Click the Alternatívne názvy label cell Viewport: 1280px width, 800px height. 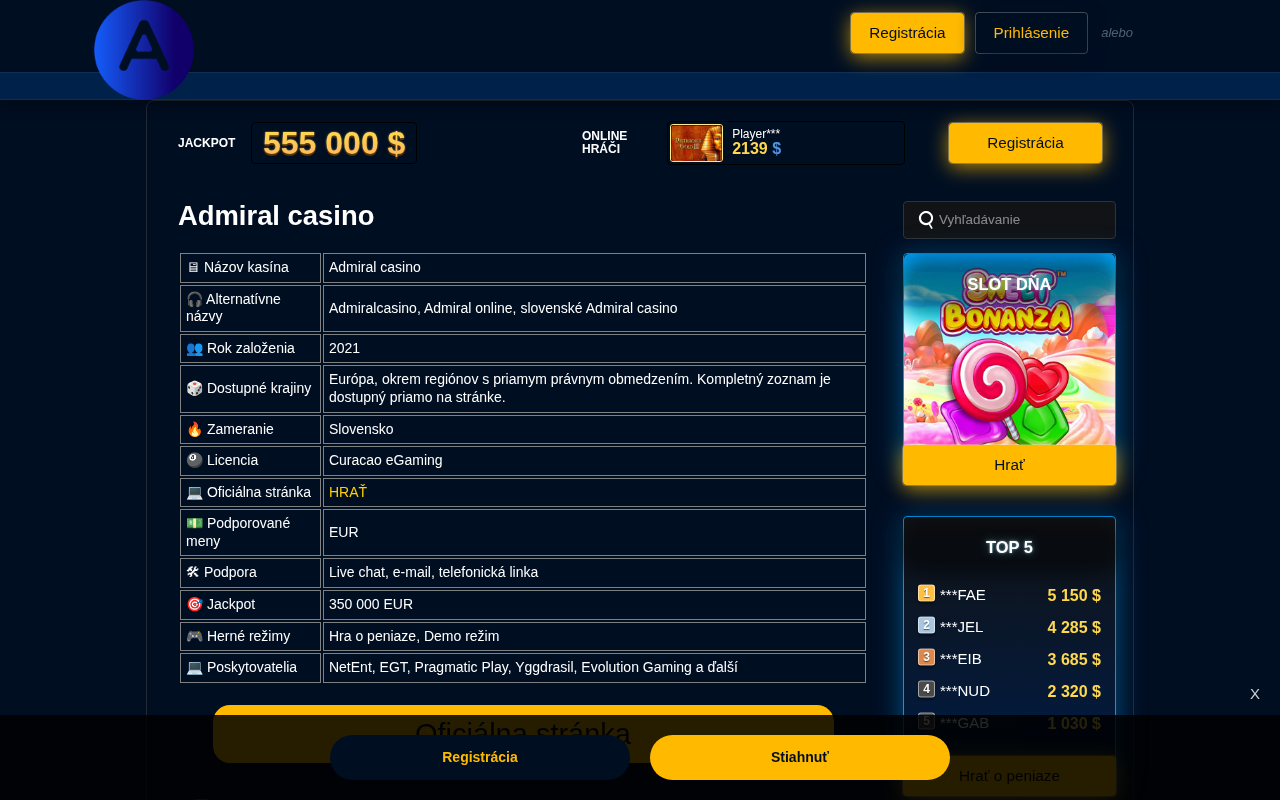(250, 308)
